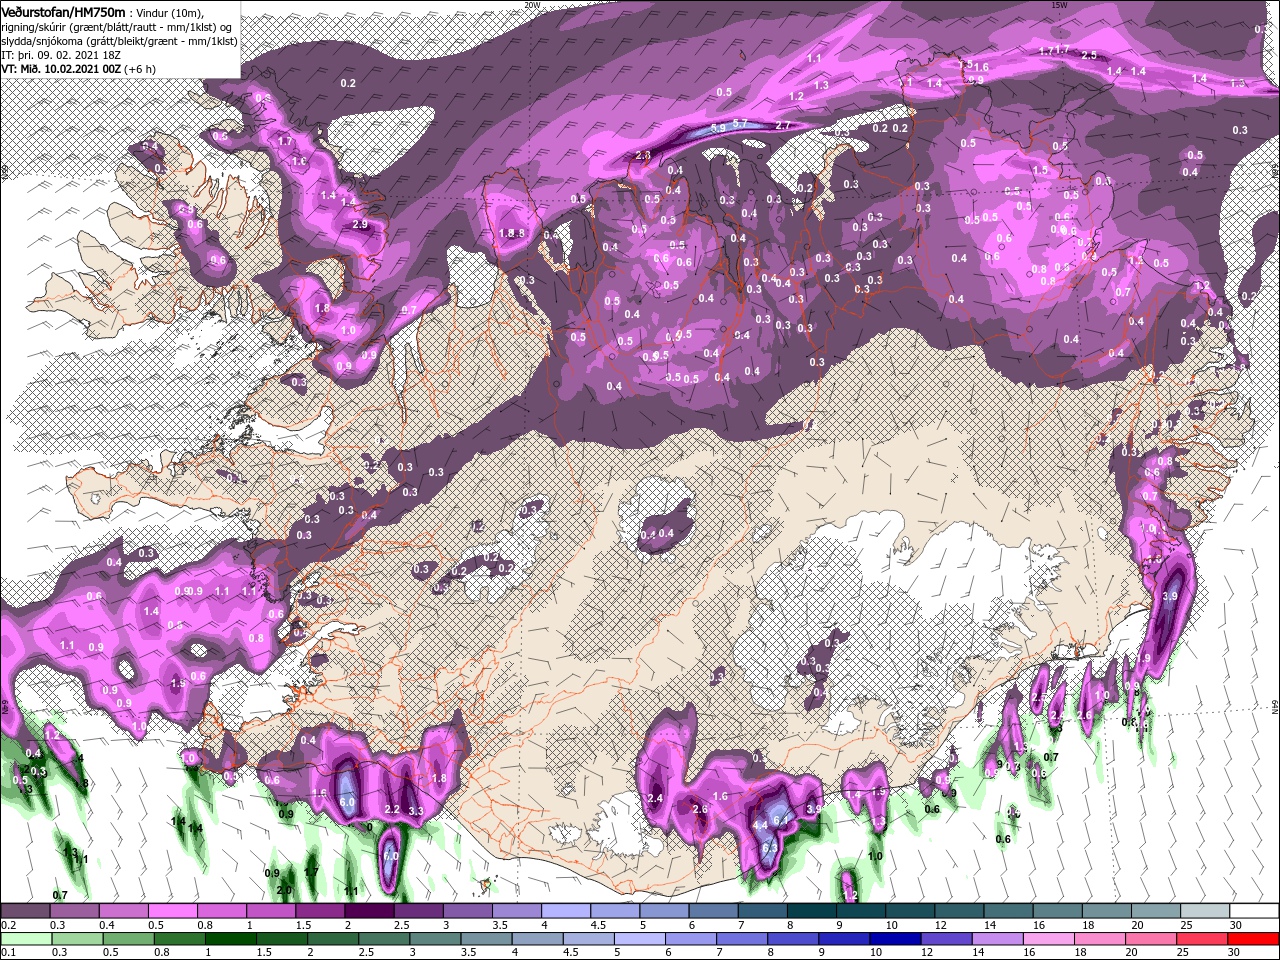Image resolution: width=1280 pixels, height=960 pixels.
Task: Click the 'slydda/snjókoma (grátt/bleikt/grænt' description line
Action: (119, 41)
